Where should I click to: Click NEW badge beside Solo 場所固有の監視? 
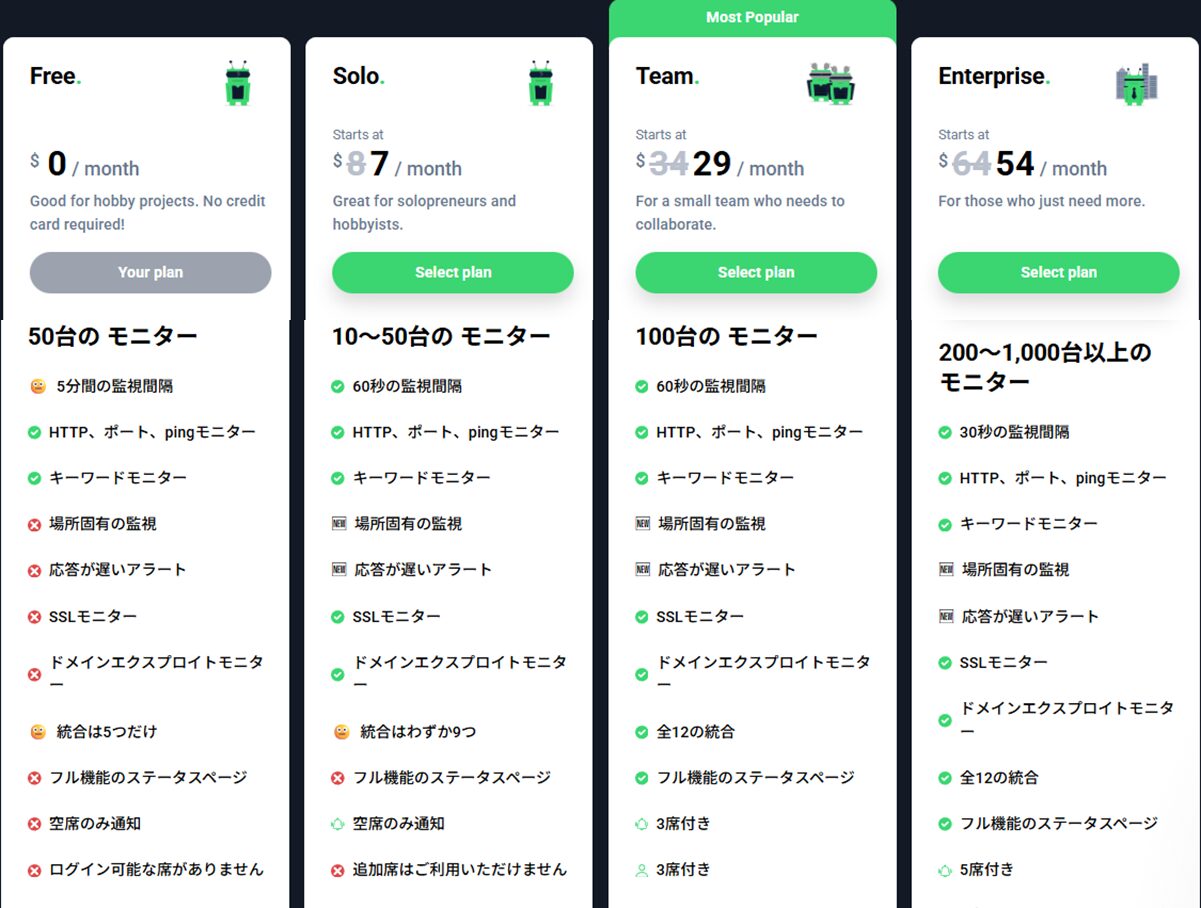(x=338, y=524)
